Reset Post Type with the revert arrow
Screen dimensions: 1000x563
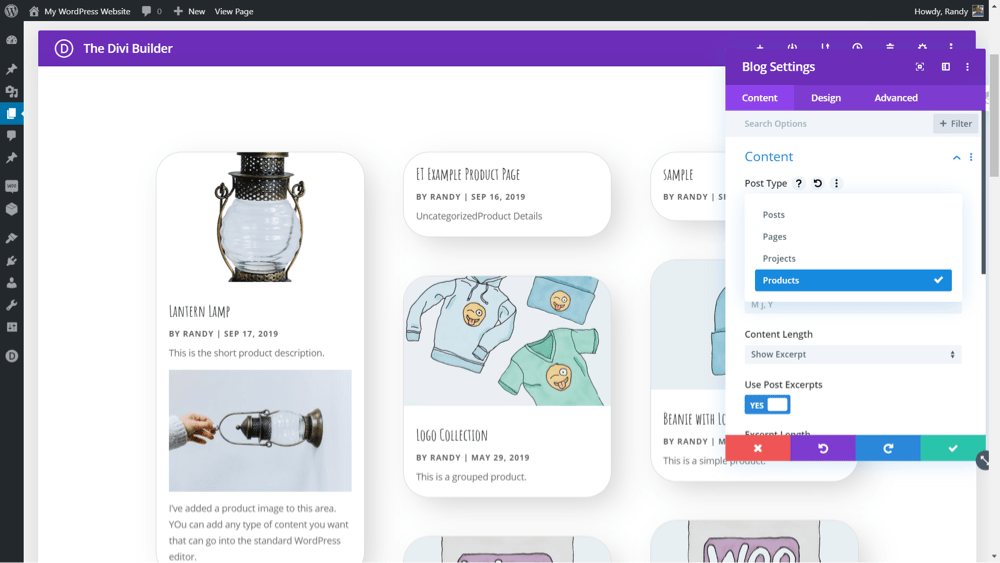818,183
